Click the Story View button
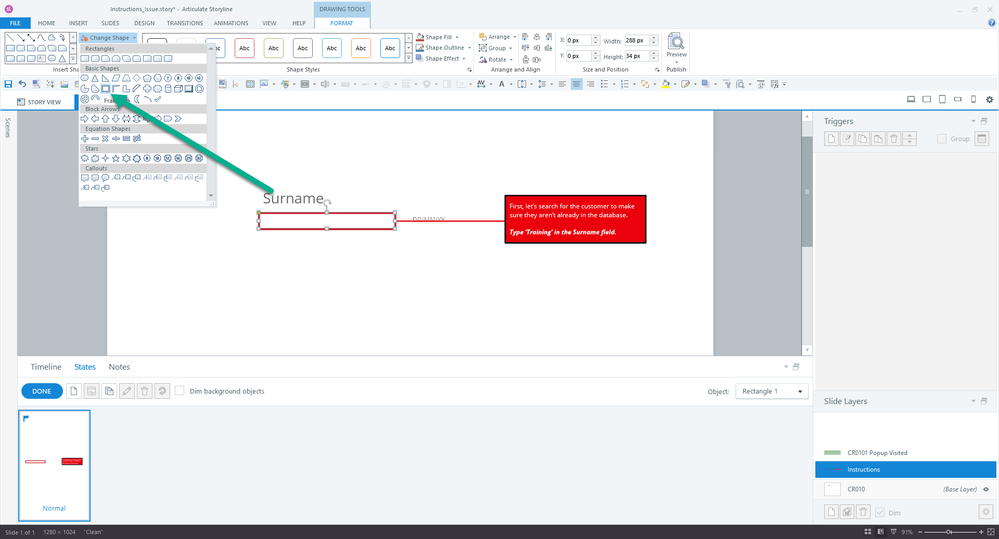Viewport: 999px width, 539px height. click(x=40, y=102)
